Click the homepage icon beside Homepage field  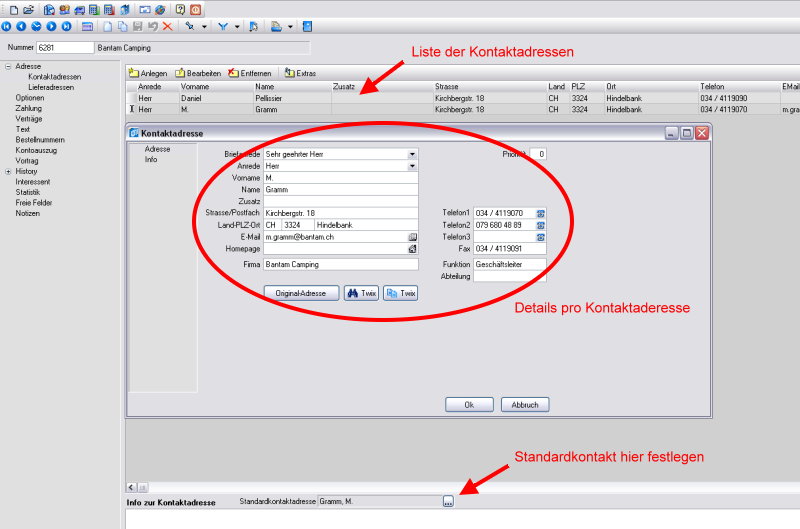pos(412,249)
